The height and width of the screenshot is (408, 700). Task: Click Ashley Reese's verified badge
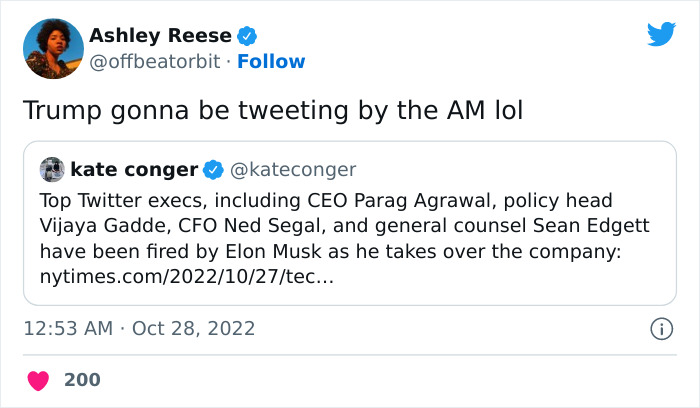tap(247, 36)
